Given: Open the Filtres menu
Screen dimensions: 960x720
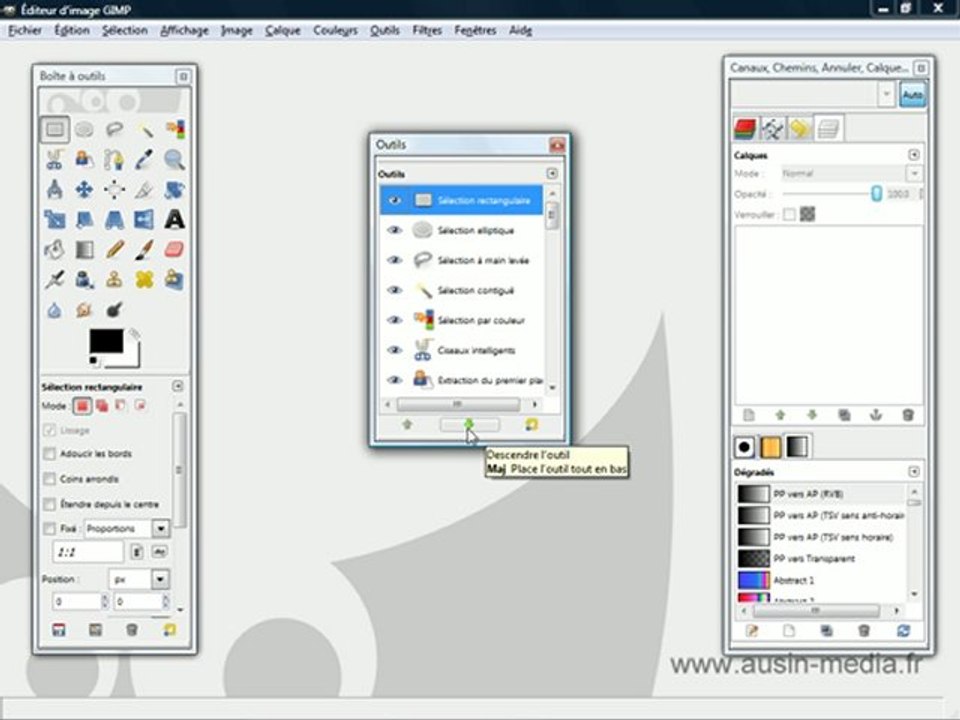Looking at the screenshot, I should pyautogui.click(x=427, y=30).
